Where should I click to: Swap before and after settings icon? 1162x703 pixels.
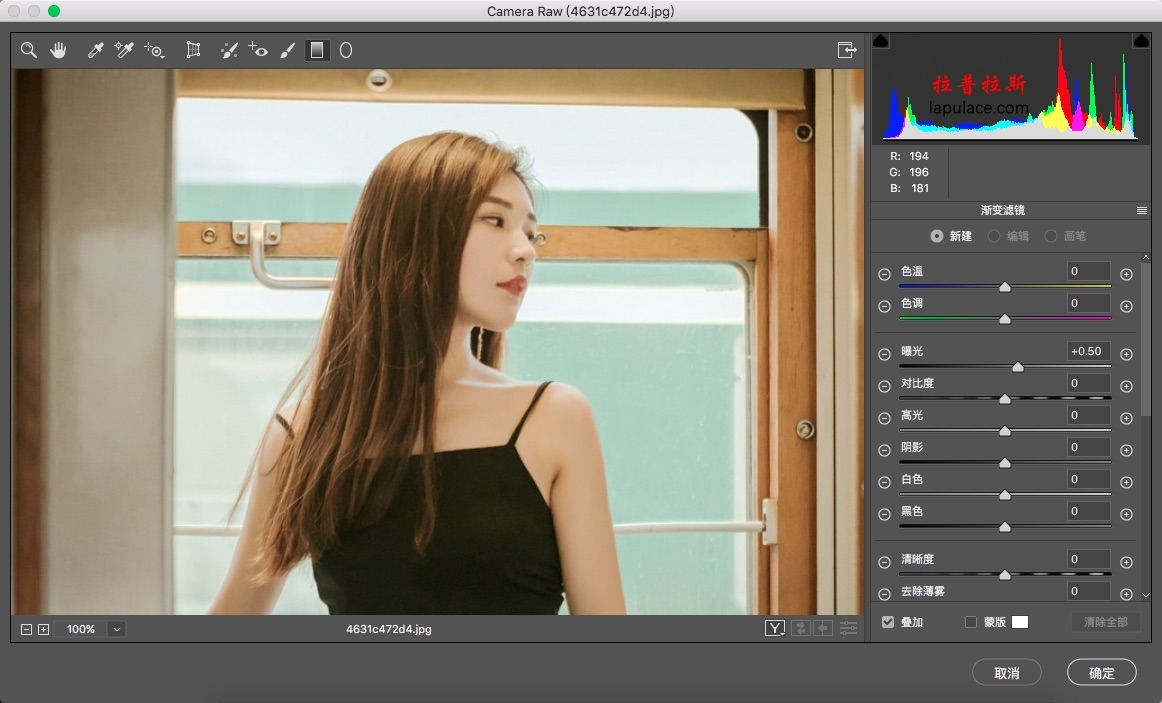(x=800, y=628)
